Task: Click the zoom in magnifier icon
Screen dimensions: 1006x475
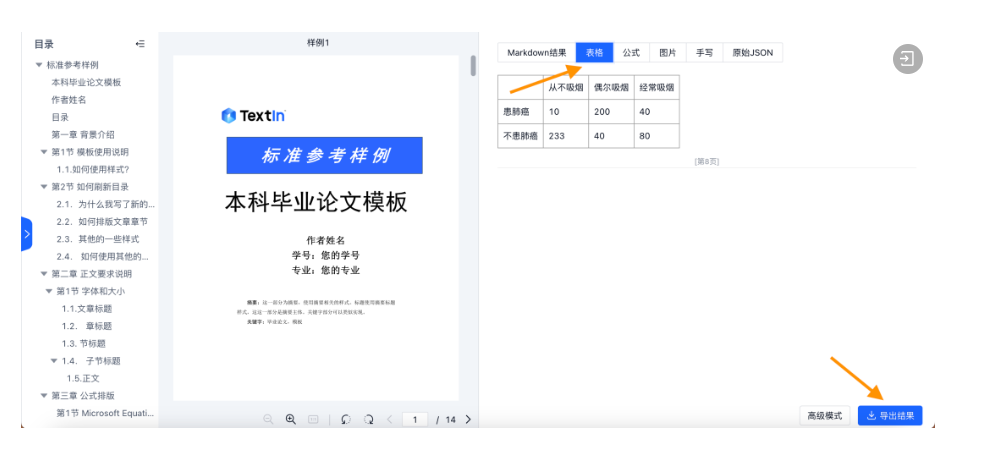Action: tap(291, 419)
